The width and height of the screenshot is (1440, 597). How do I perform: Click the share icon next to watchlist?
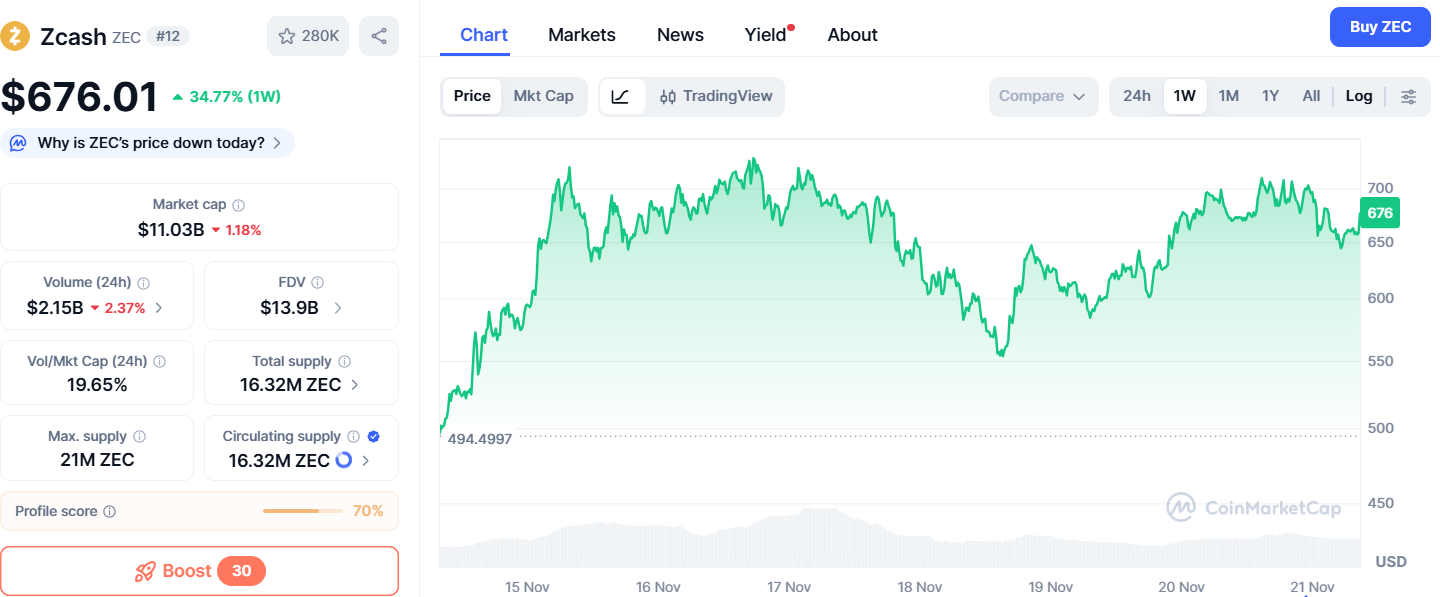(x=379, y=36)
